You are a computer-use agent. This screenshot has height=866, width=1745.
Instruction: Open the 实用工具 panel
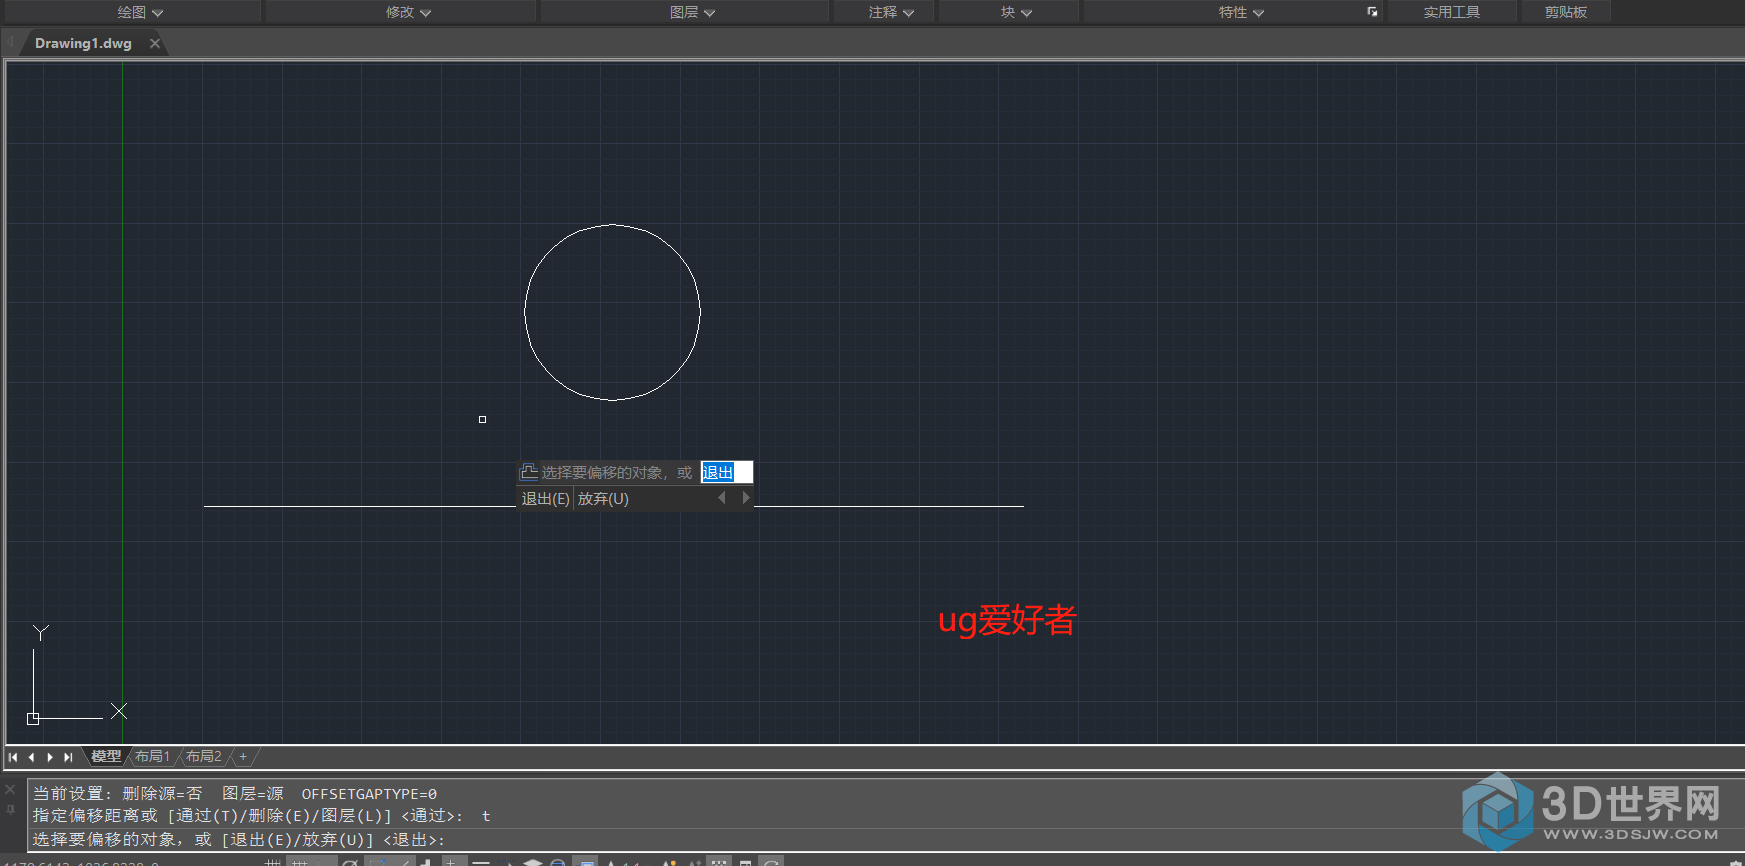[x=1451, y=12]
